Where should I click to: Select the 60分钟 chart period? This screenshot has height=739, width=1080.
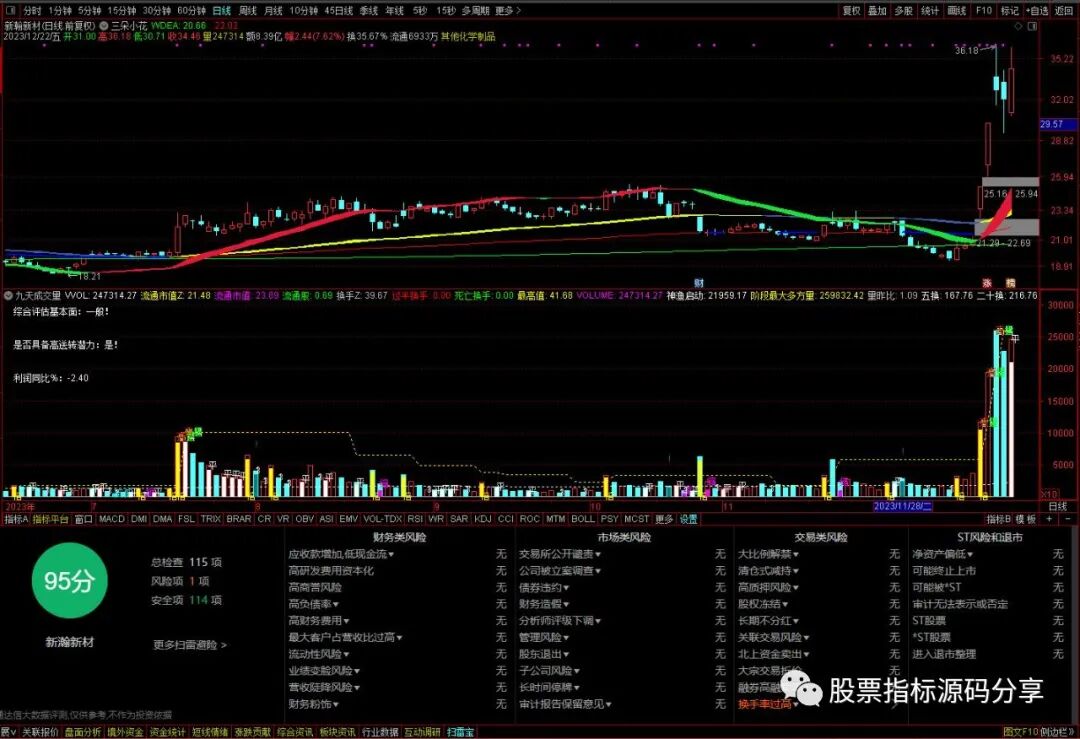point(191,10)
